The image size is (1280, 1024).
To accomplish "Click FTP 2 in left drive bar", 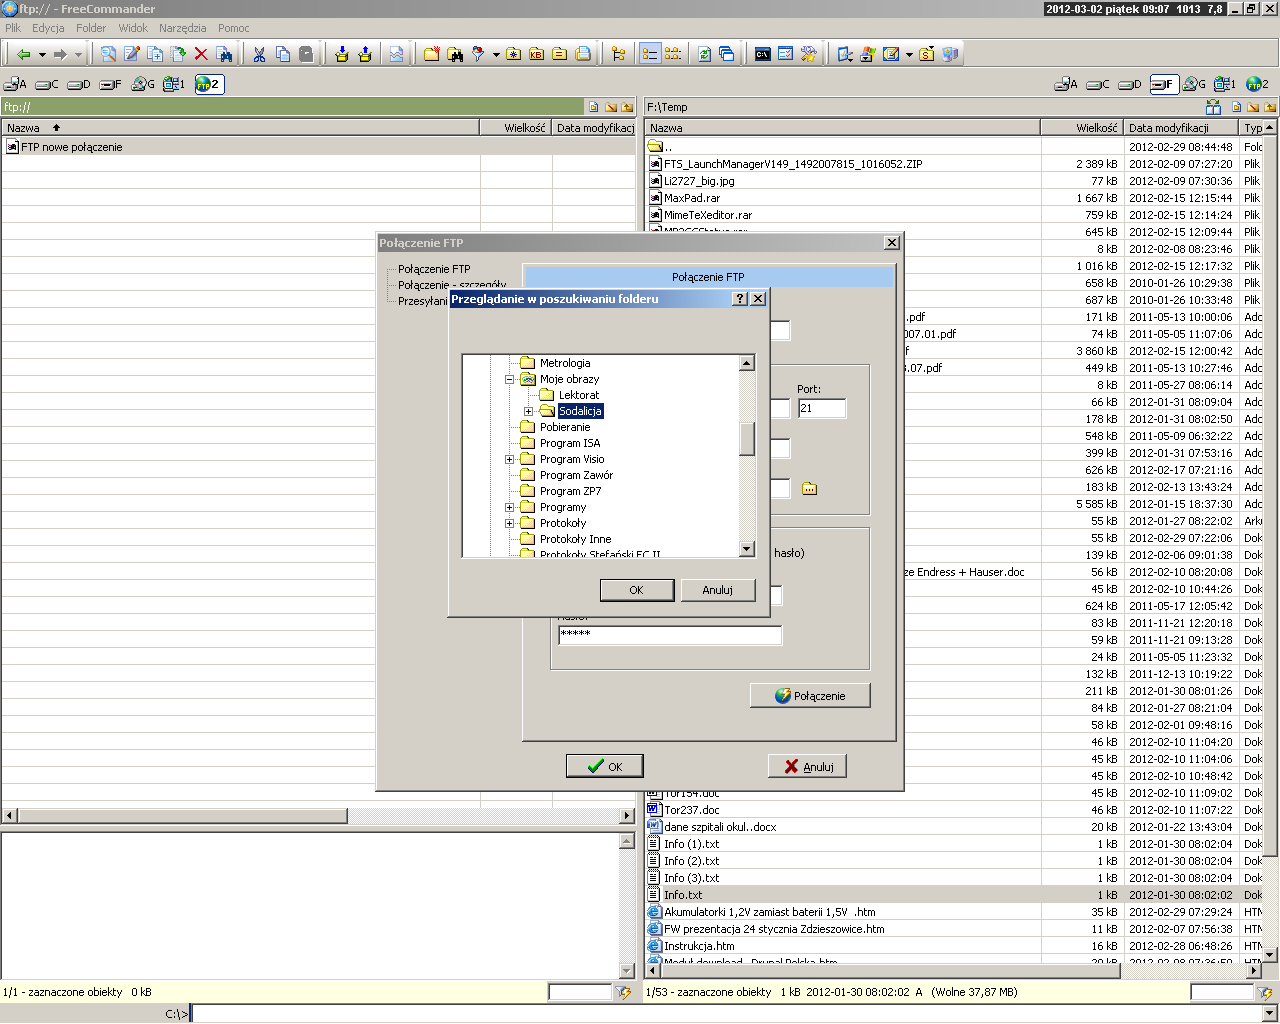I will coord(209,84).
